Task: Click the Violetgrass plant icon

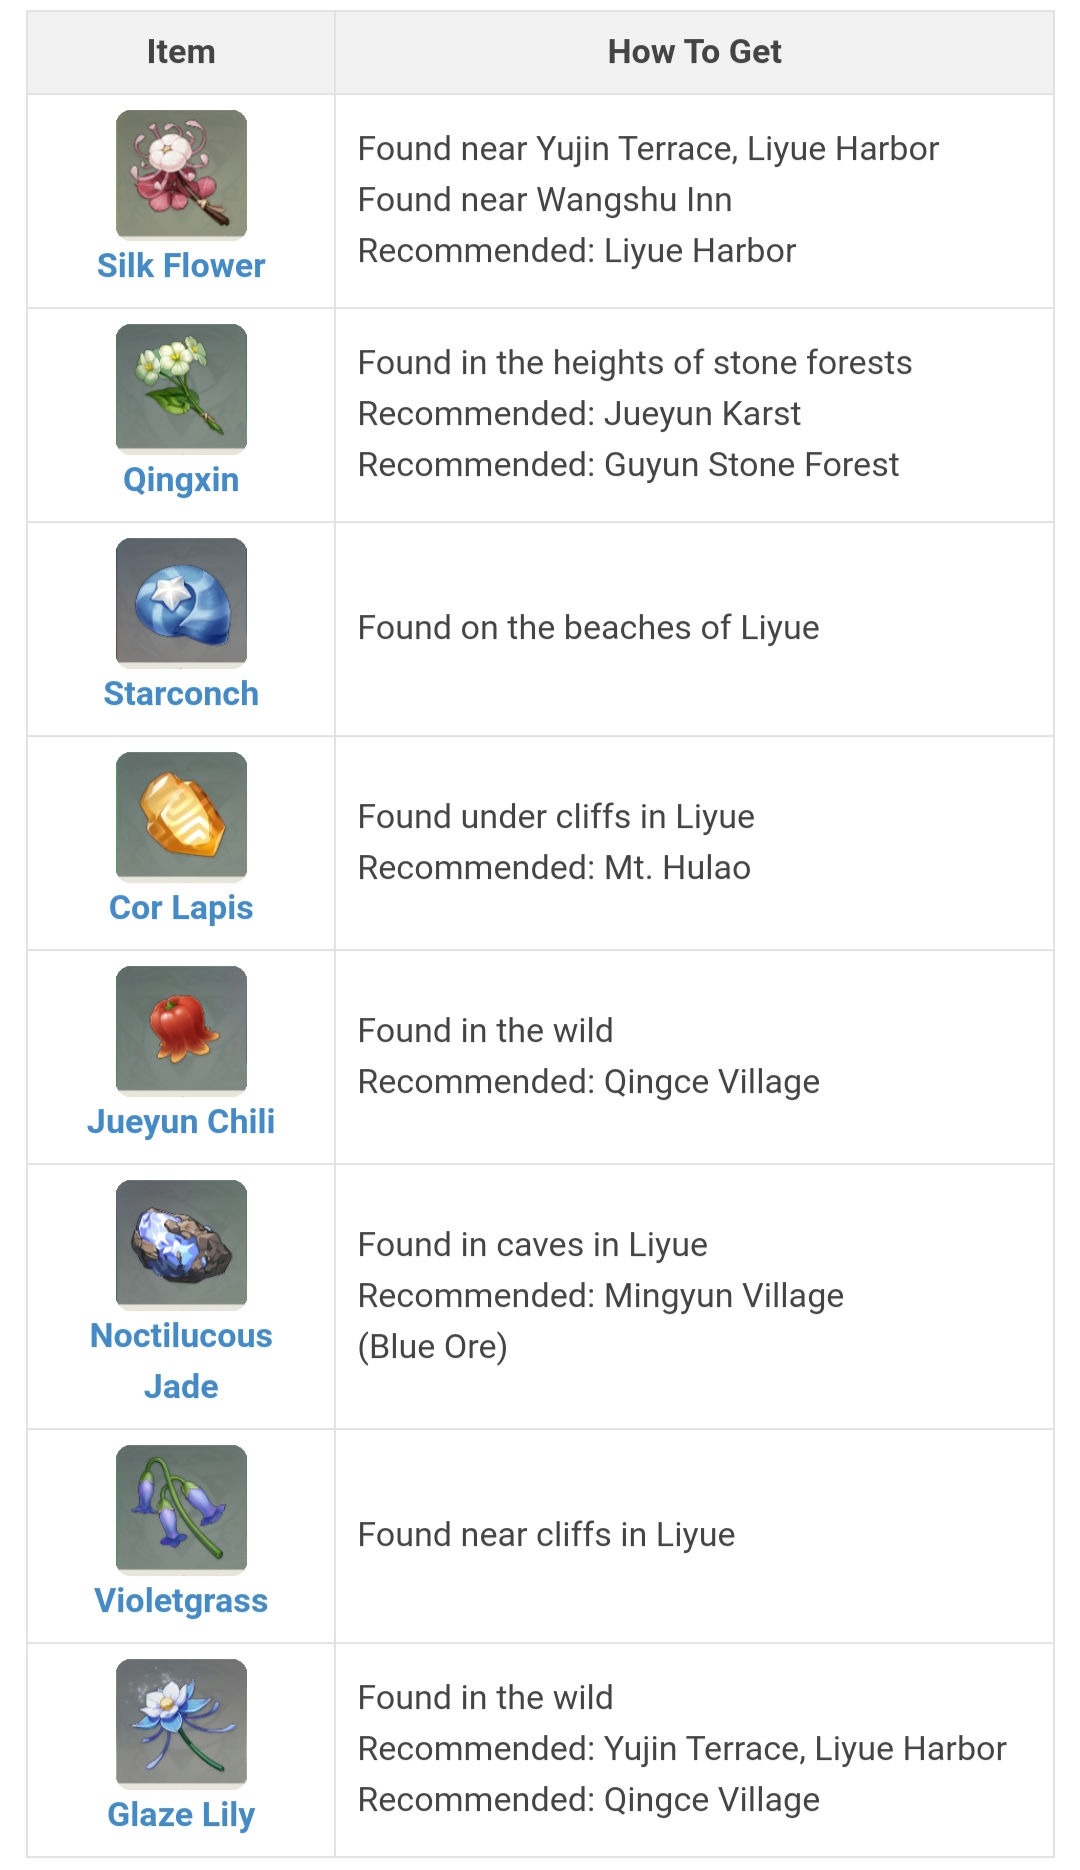Action: coord(181,1510)
